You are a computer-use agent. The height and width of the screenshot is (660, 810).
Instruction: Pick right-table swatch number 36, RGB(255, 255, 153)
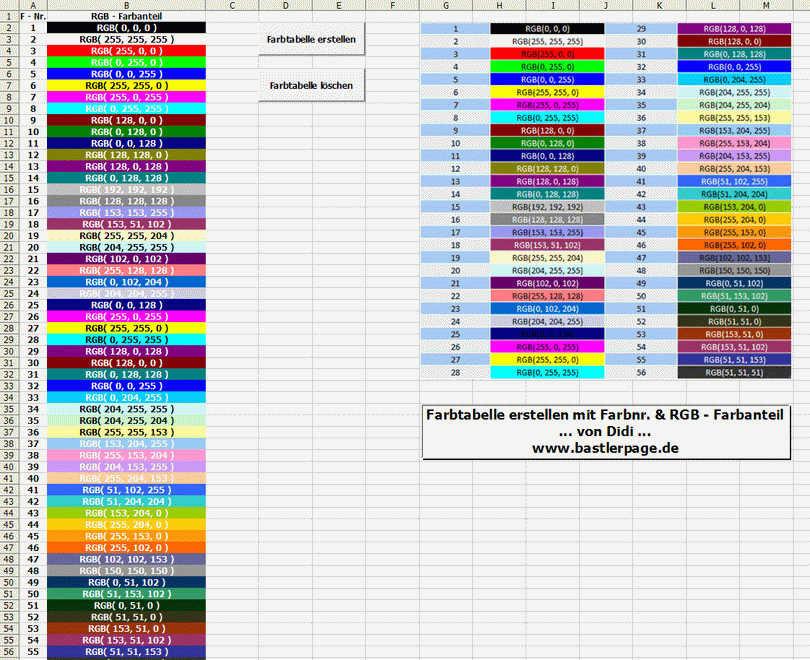point(734,118)
